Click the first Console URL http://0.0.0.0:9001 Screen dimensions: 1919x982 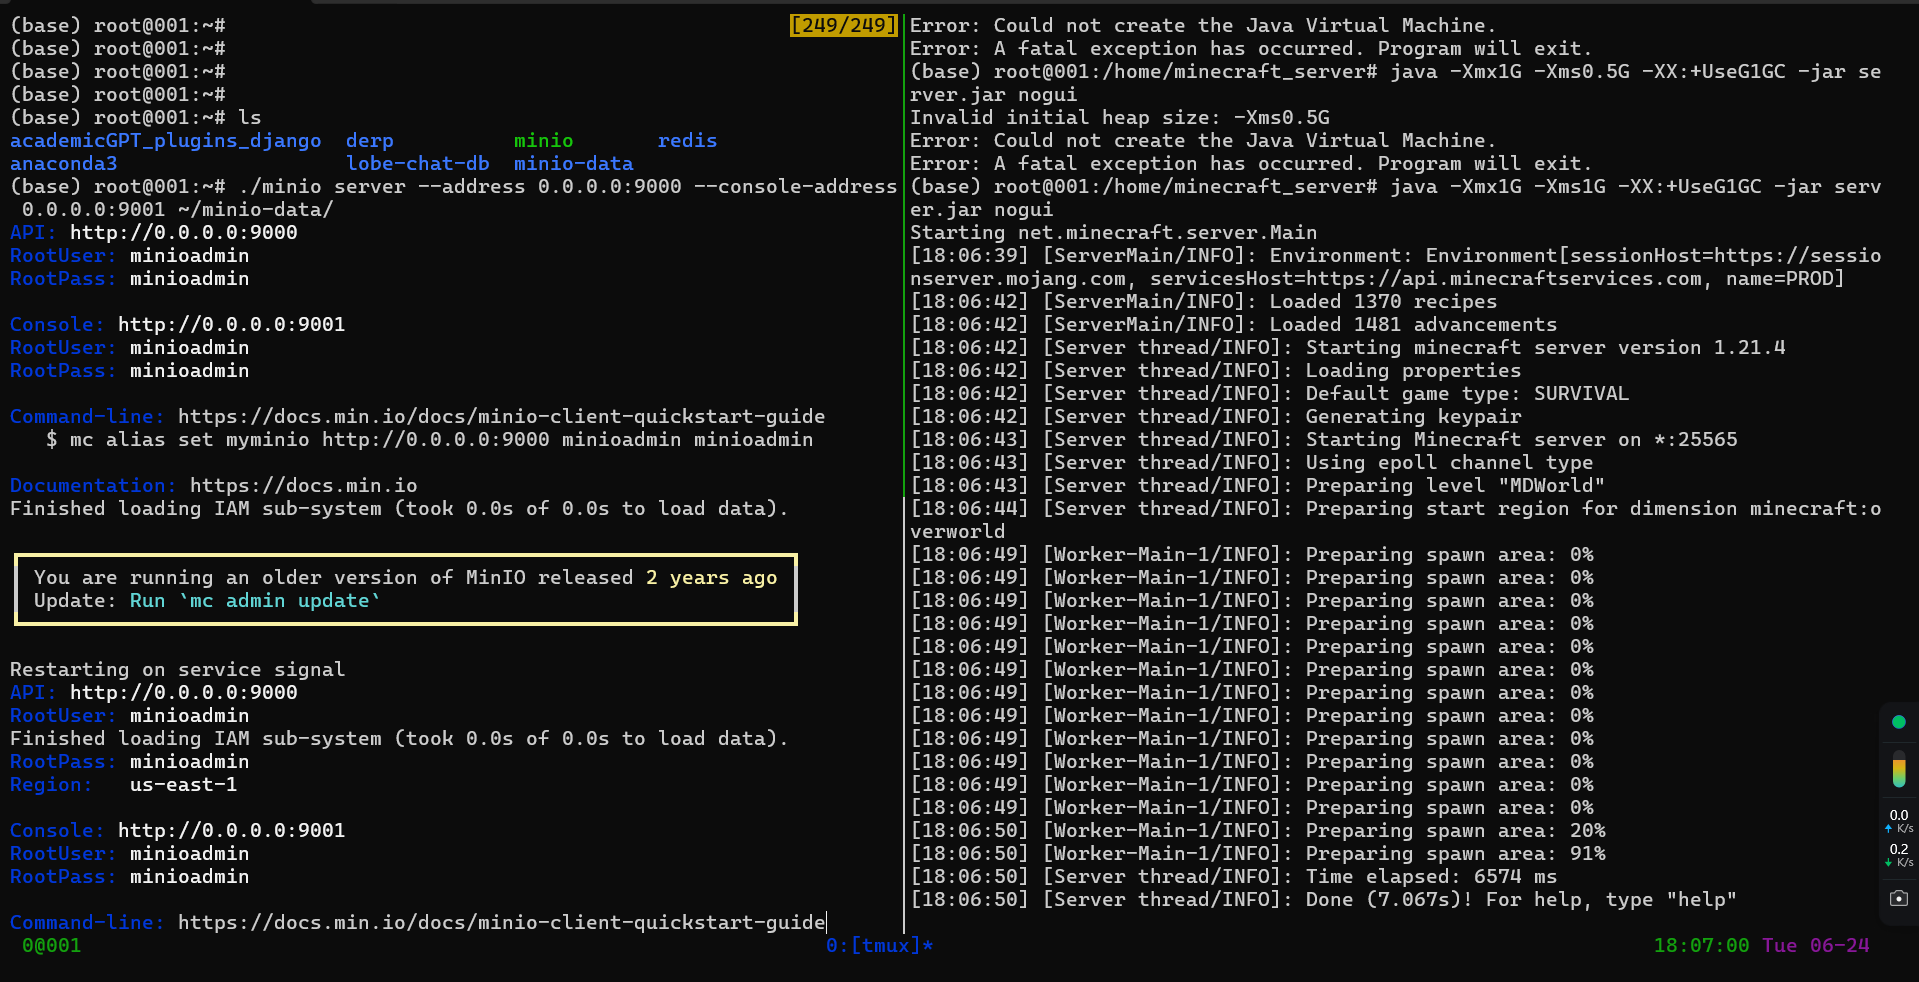coord(232,324)
